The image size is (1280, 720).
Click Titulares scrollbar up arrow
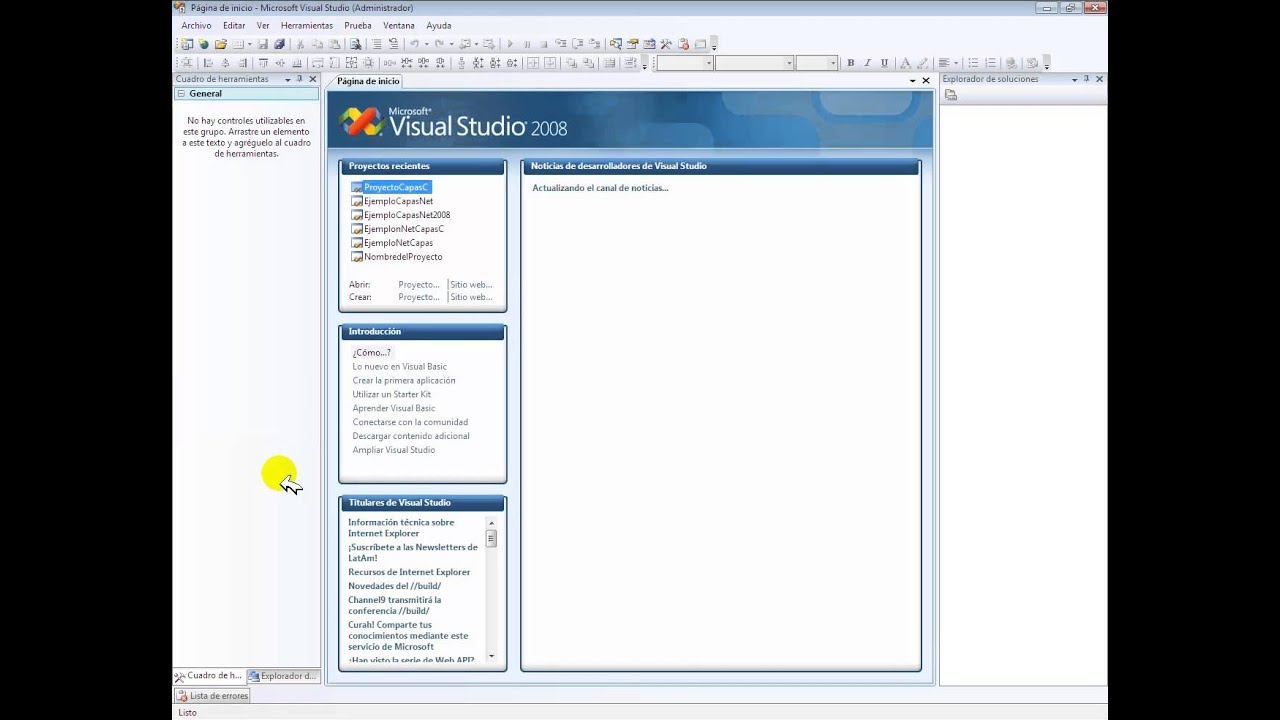491,523
